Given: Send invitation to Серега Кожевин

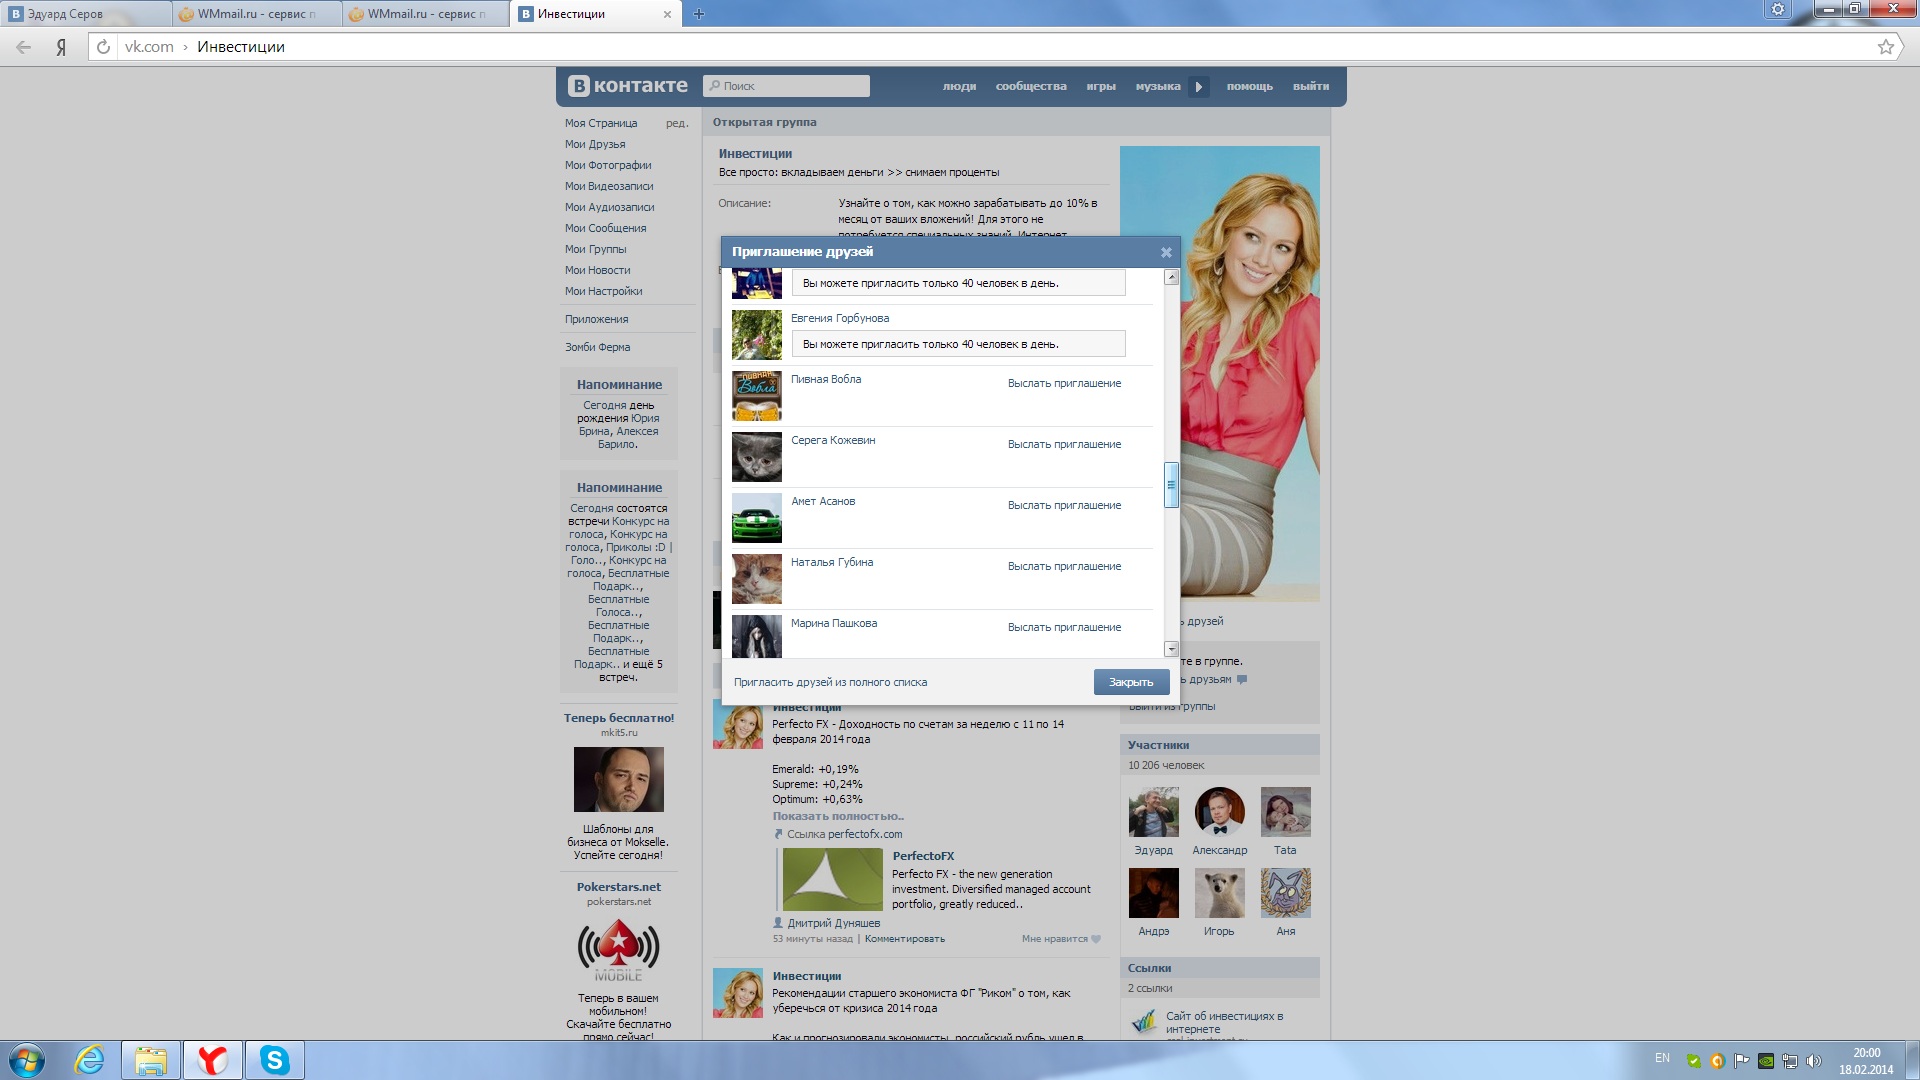Looking at the screenshot, I should click(1064, 444).
